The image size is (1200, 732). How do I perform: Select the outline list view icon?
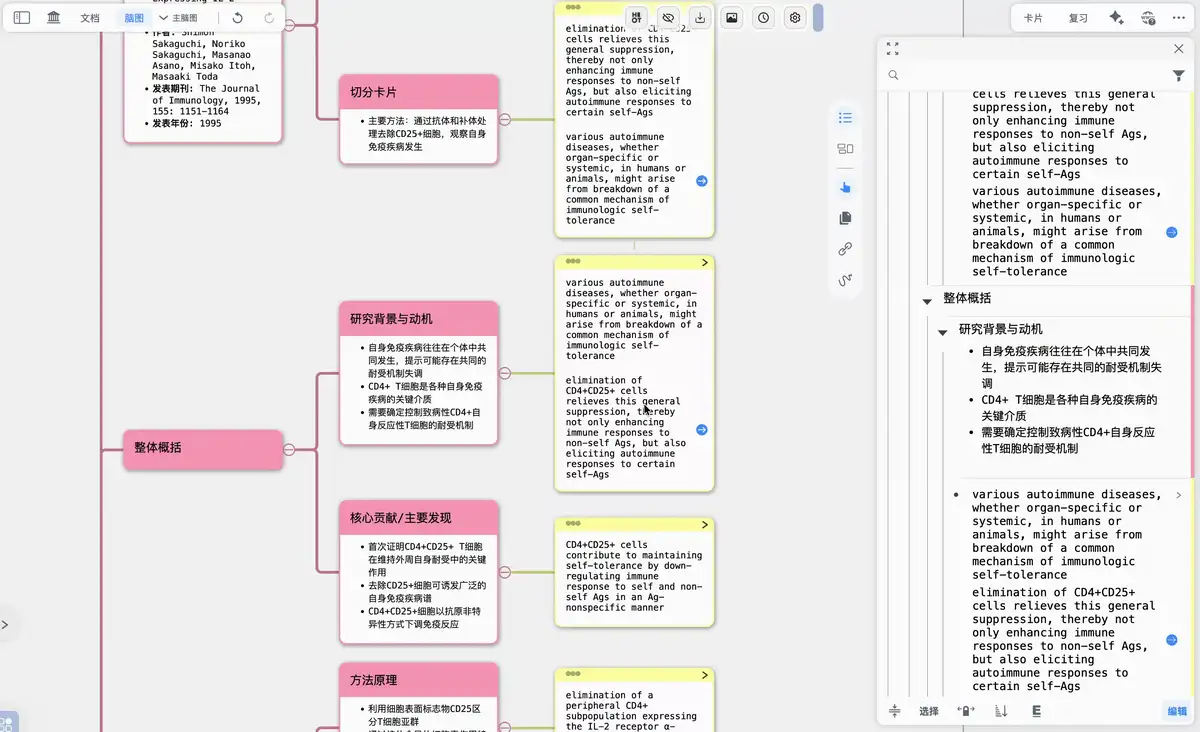click(x=845, y=118)
